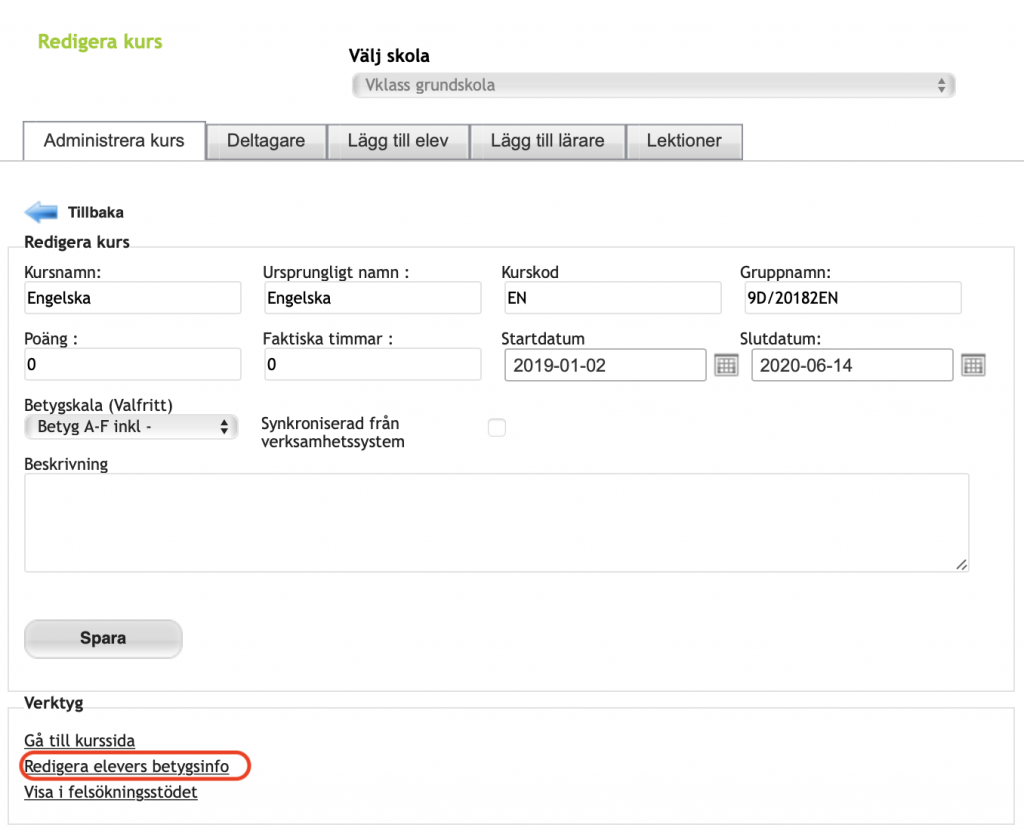Switch to the Lektioner tab
1024x831 pixels.
coord(684,141)
